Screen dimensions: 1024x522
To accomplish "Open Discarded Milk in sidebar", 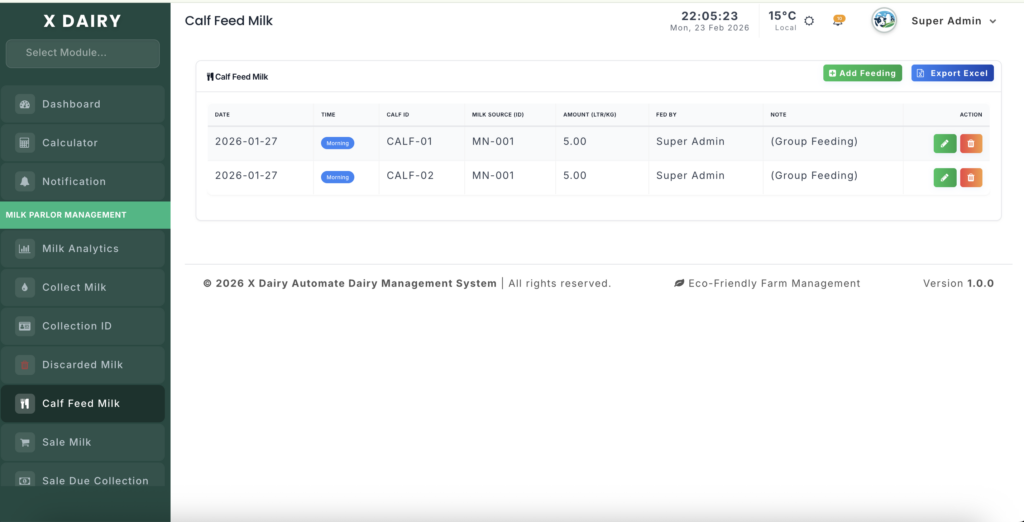I will coord(83,365).
